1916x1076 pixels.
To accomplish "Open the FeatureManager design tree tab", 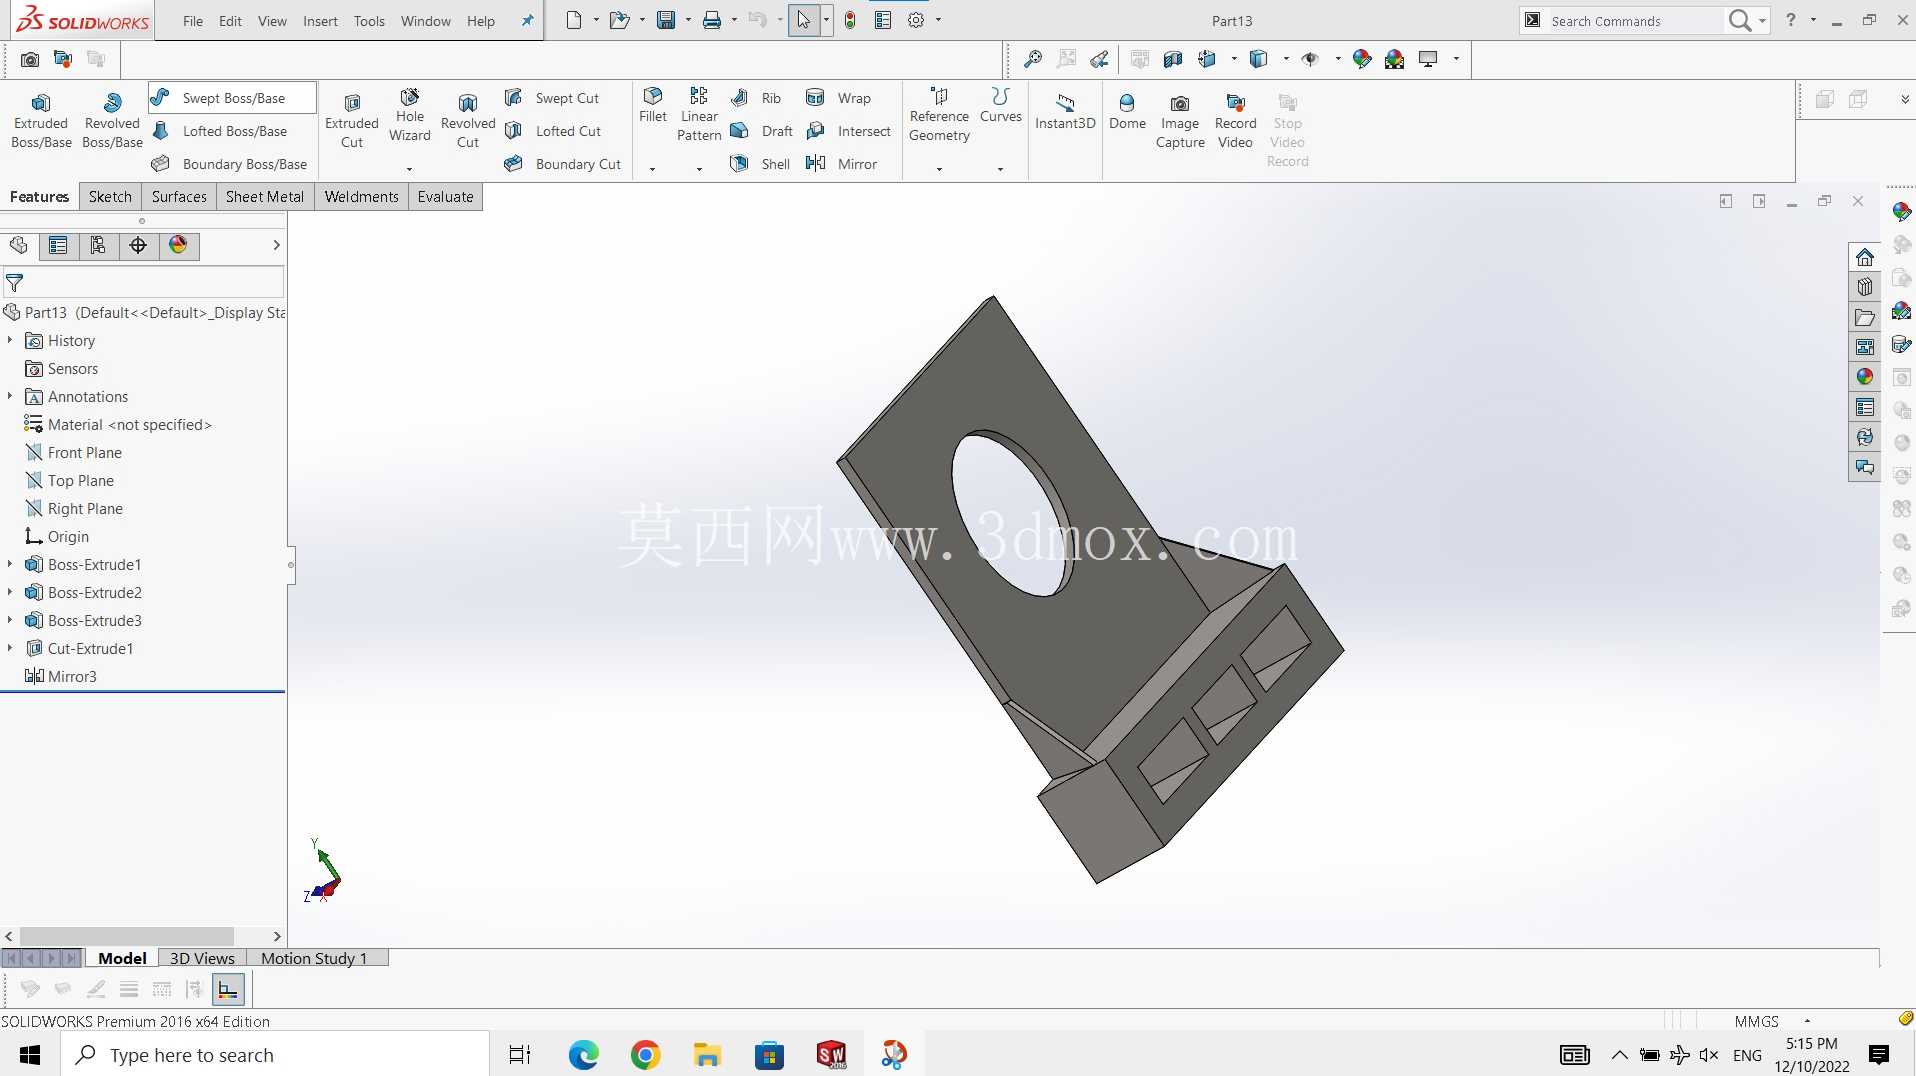I will [x=19, y=246].
